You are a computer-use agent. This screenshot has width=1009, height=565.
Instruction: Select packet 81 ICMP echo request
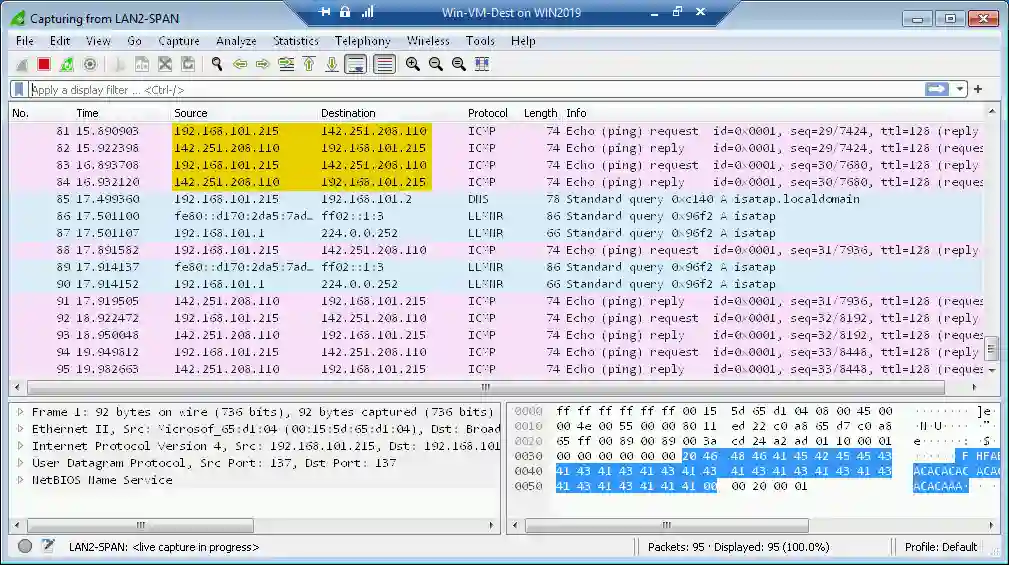[x=496, y=131]
